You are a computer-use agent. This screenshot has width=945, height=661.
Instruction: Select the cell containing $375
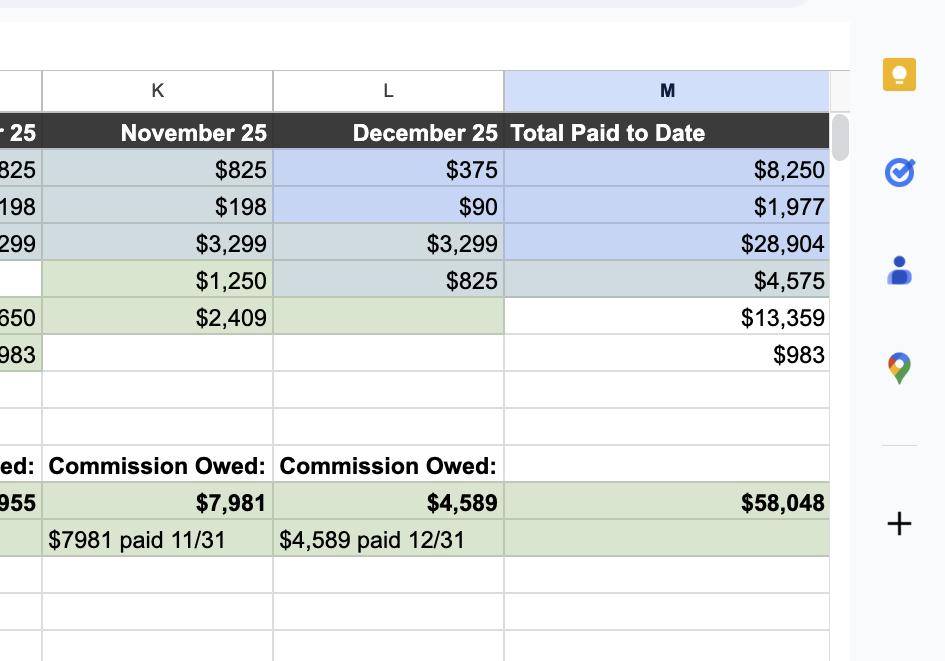[x=387, y=169]
